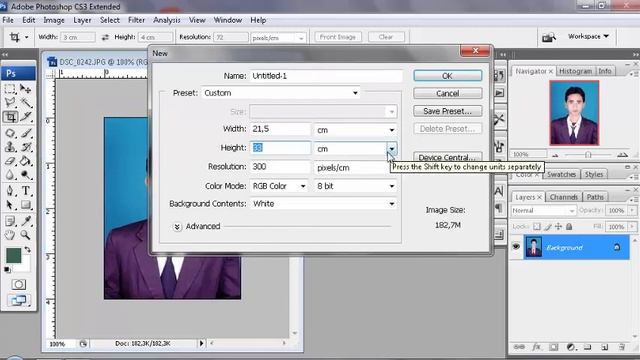Open the Height unit dropdown arrow
This screenshot has height=360, width=640.
(x=391, y=149)
